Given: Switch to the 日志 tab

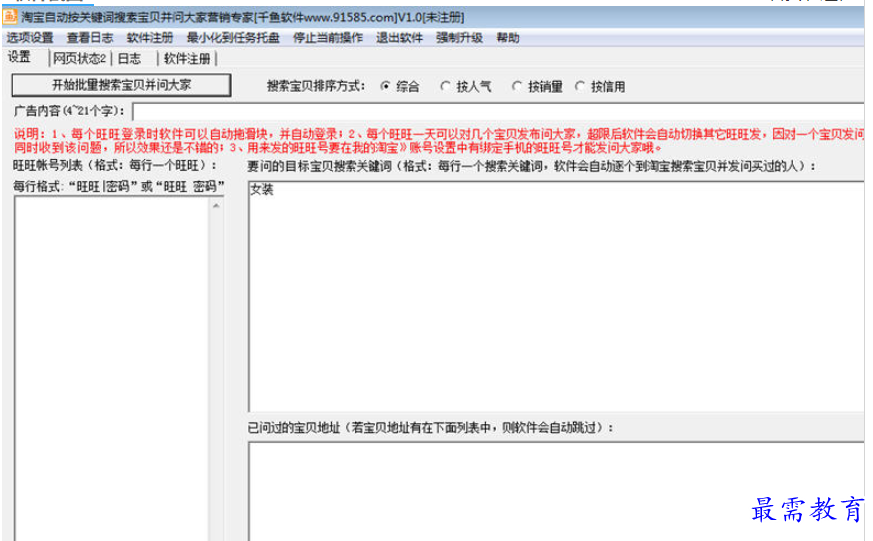Looking at the screenshot, I should 129,58.
